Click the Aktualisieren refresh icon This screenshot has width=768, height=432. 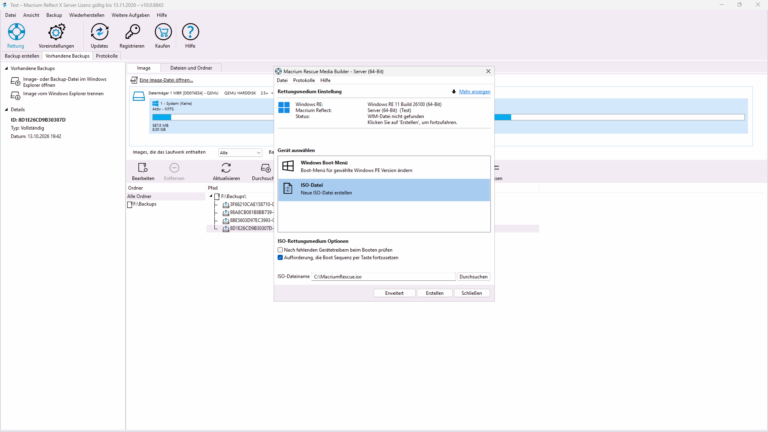click(x=226, y=168)
